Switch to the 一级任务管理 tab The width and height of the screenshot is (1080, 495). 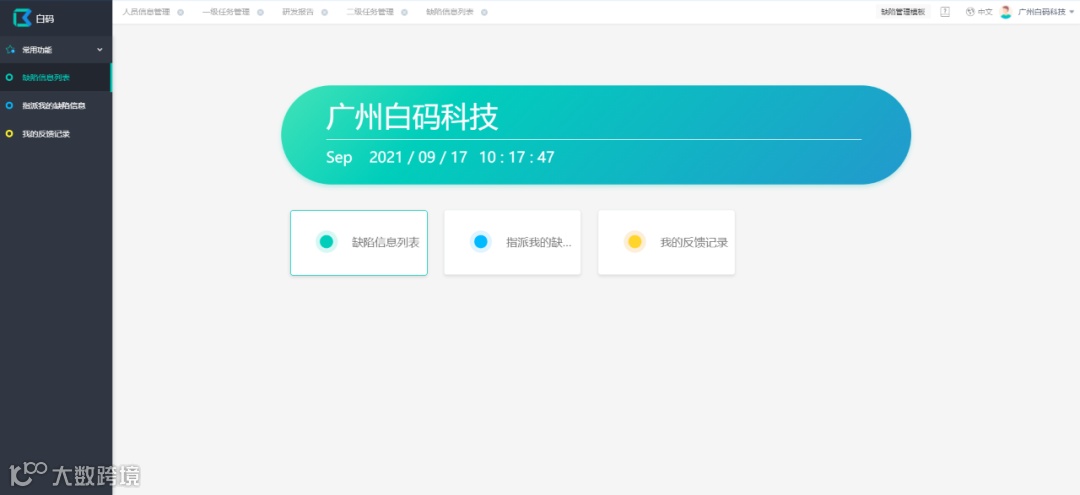coord(226,12)
